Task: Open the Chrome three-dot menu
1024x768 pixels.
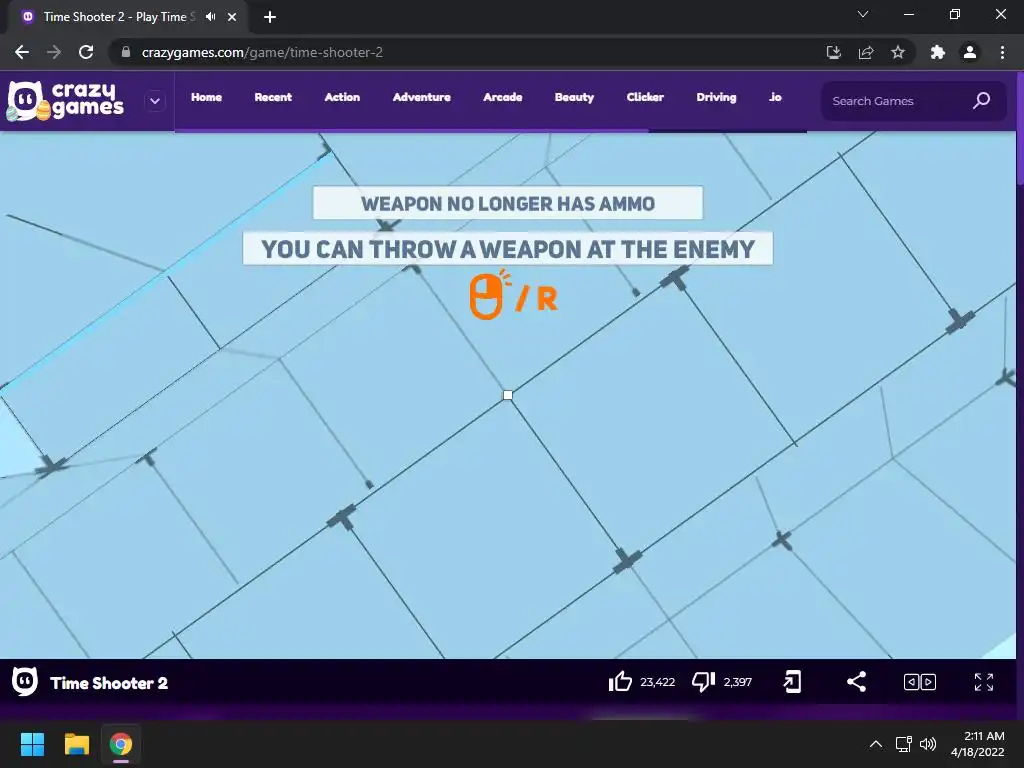Action: (1002, 52)
